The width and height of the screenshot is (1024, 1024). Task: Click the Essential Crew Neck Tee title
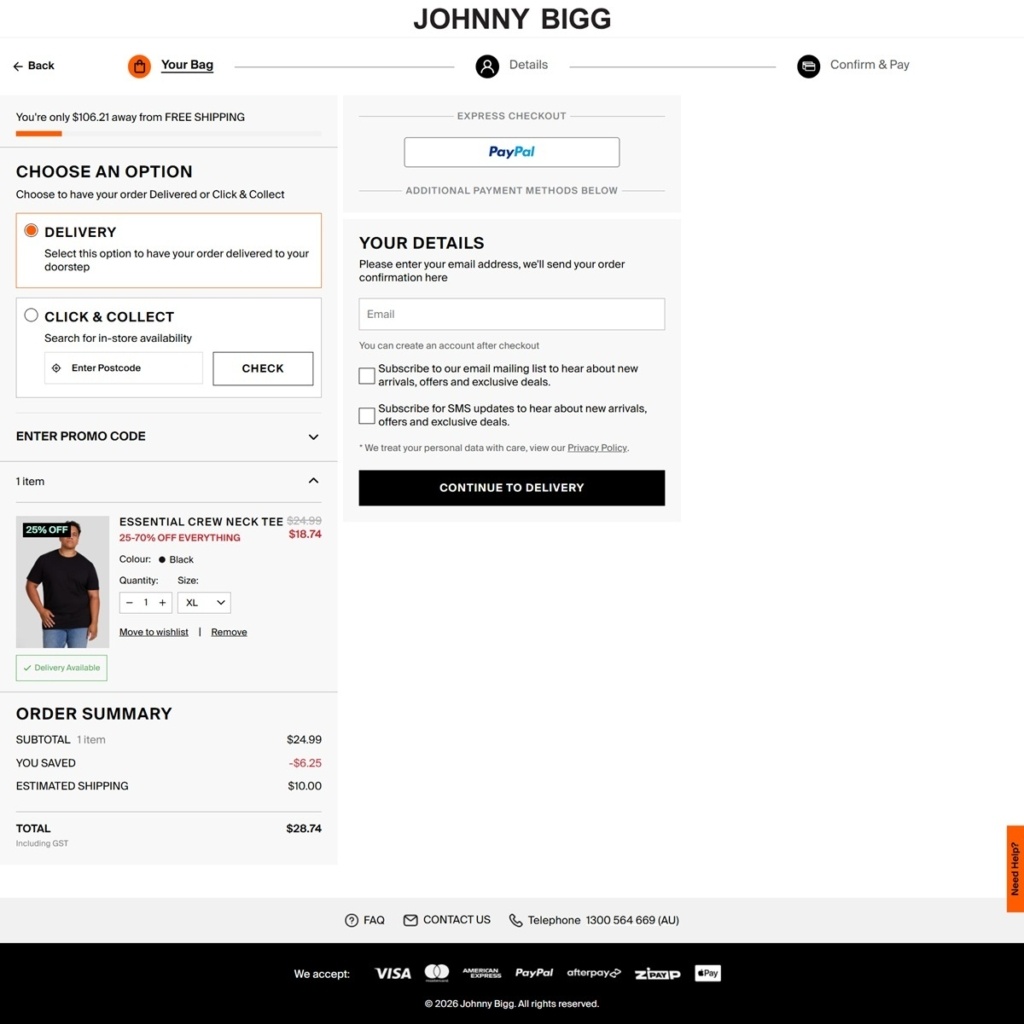click(200, 522)
